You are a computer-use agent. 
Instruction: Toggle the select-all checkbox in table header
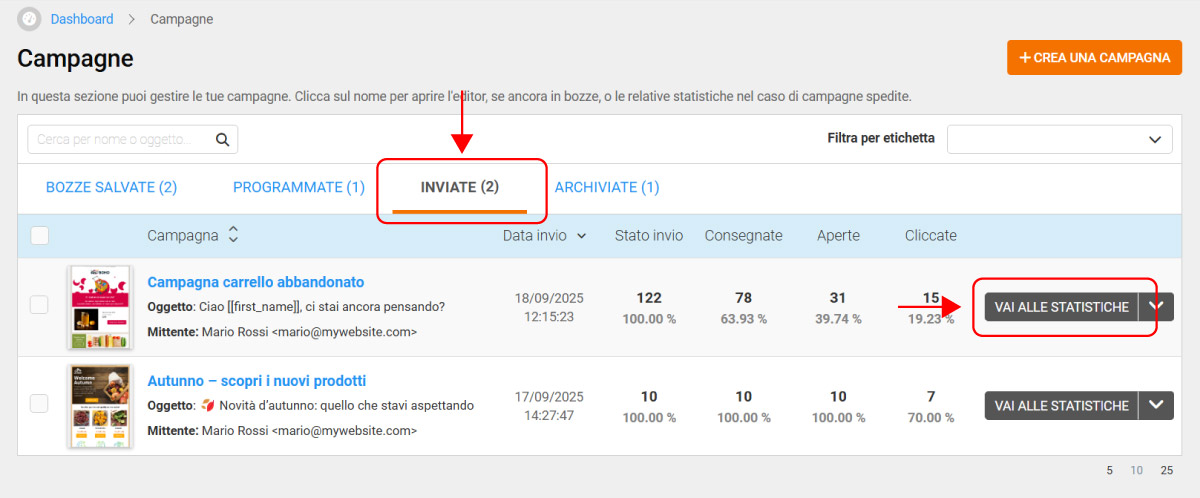point(40,236)
